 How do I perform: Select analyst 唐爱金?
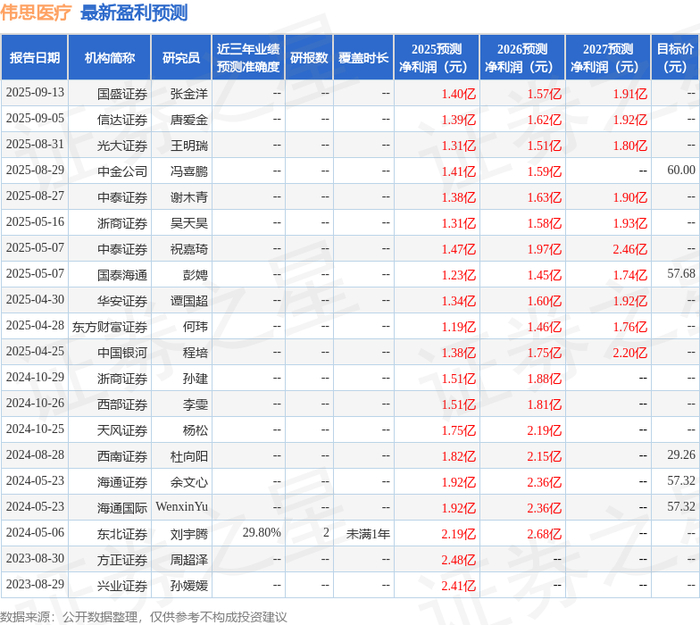[189, 120]
